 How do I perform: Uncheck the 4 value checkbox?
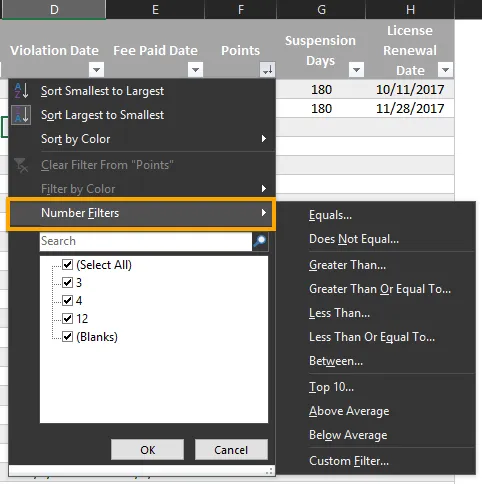tap(67, 301)
